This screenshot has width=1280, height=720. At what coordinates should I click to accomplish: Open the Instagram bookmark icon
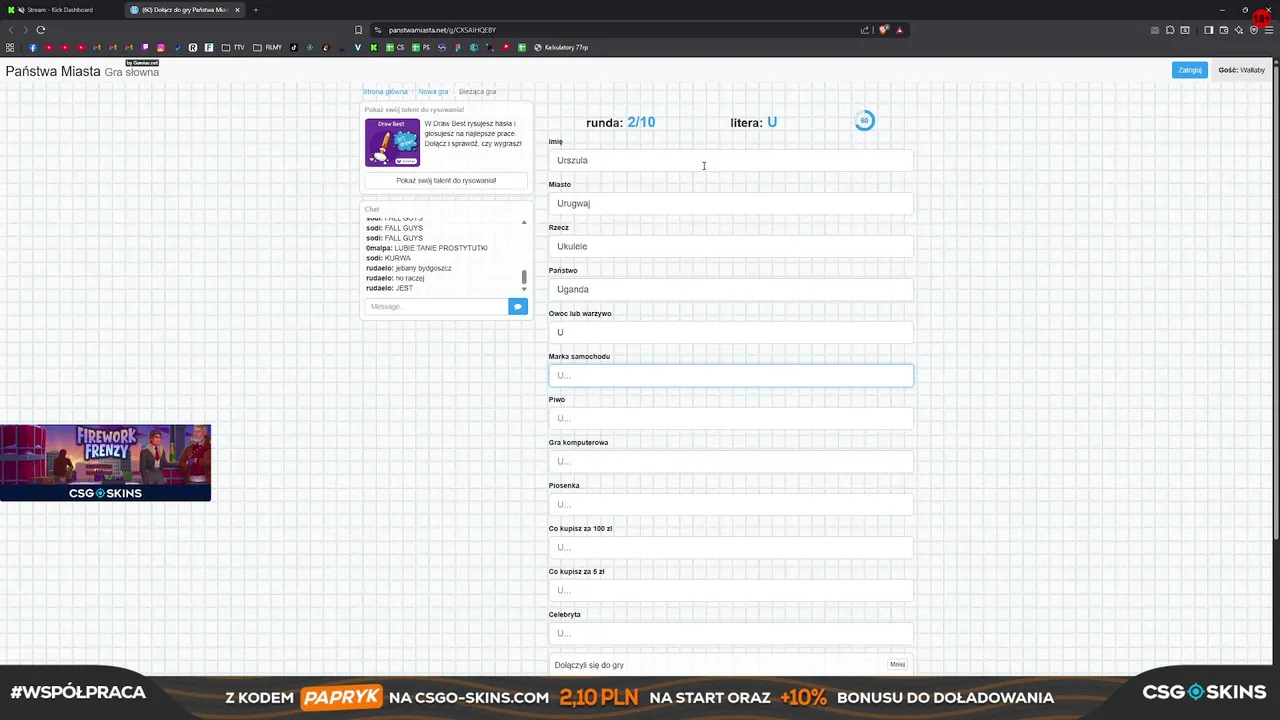click(161, 47)
